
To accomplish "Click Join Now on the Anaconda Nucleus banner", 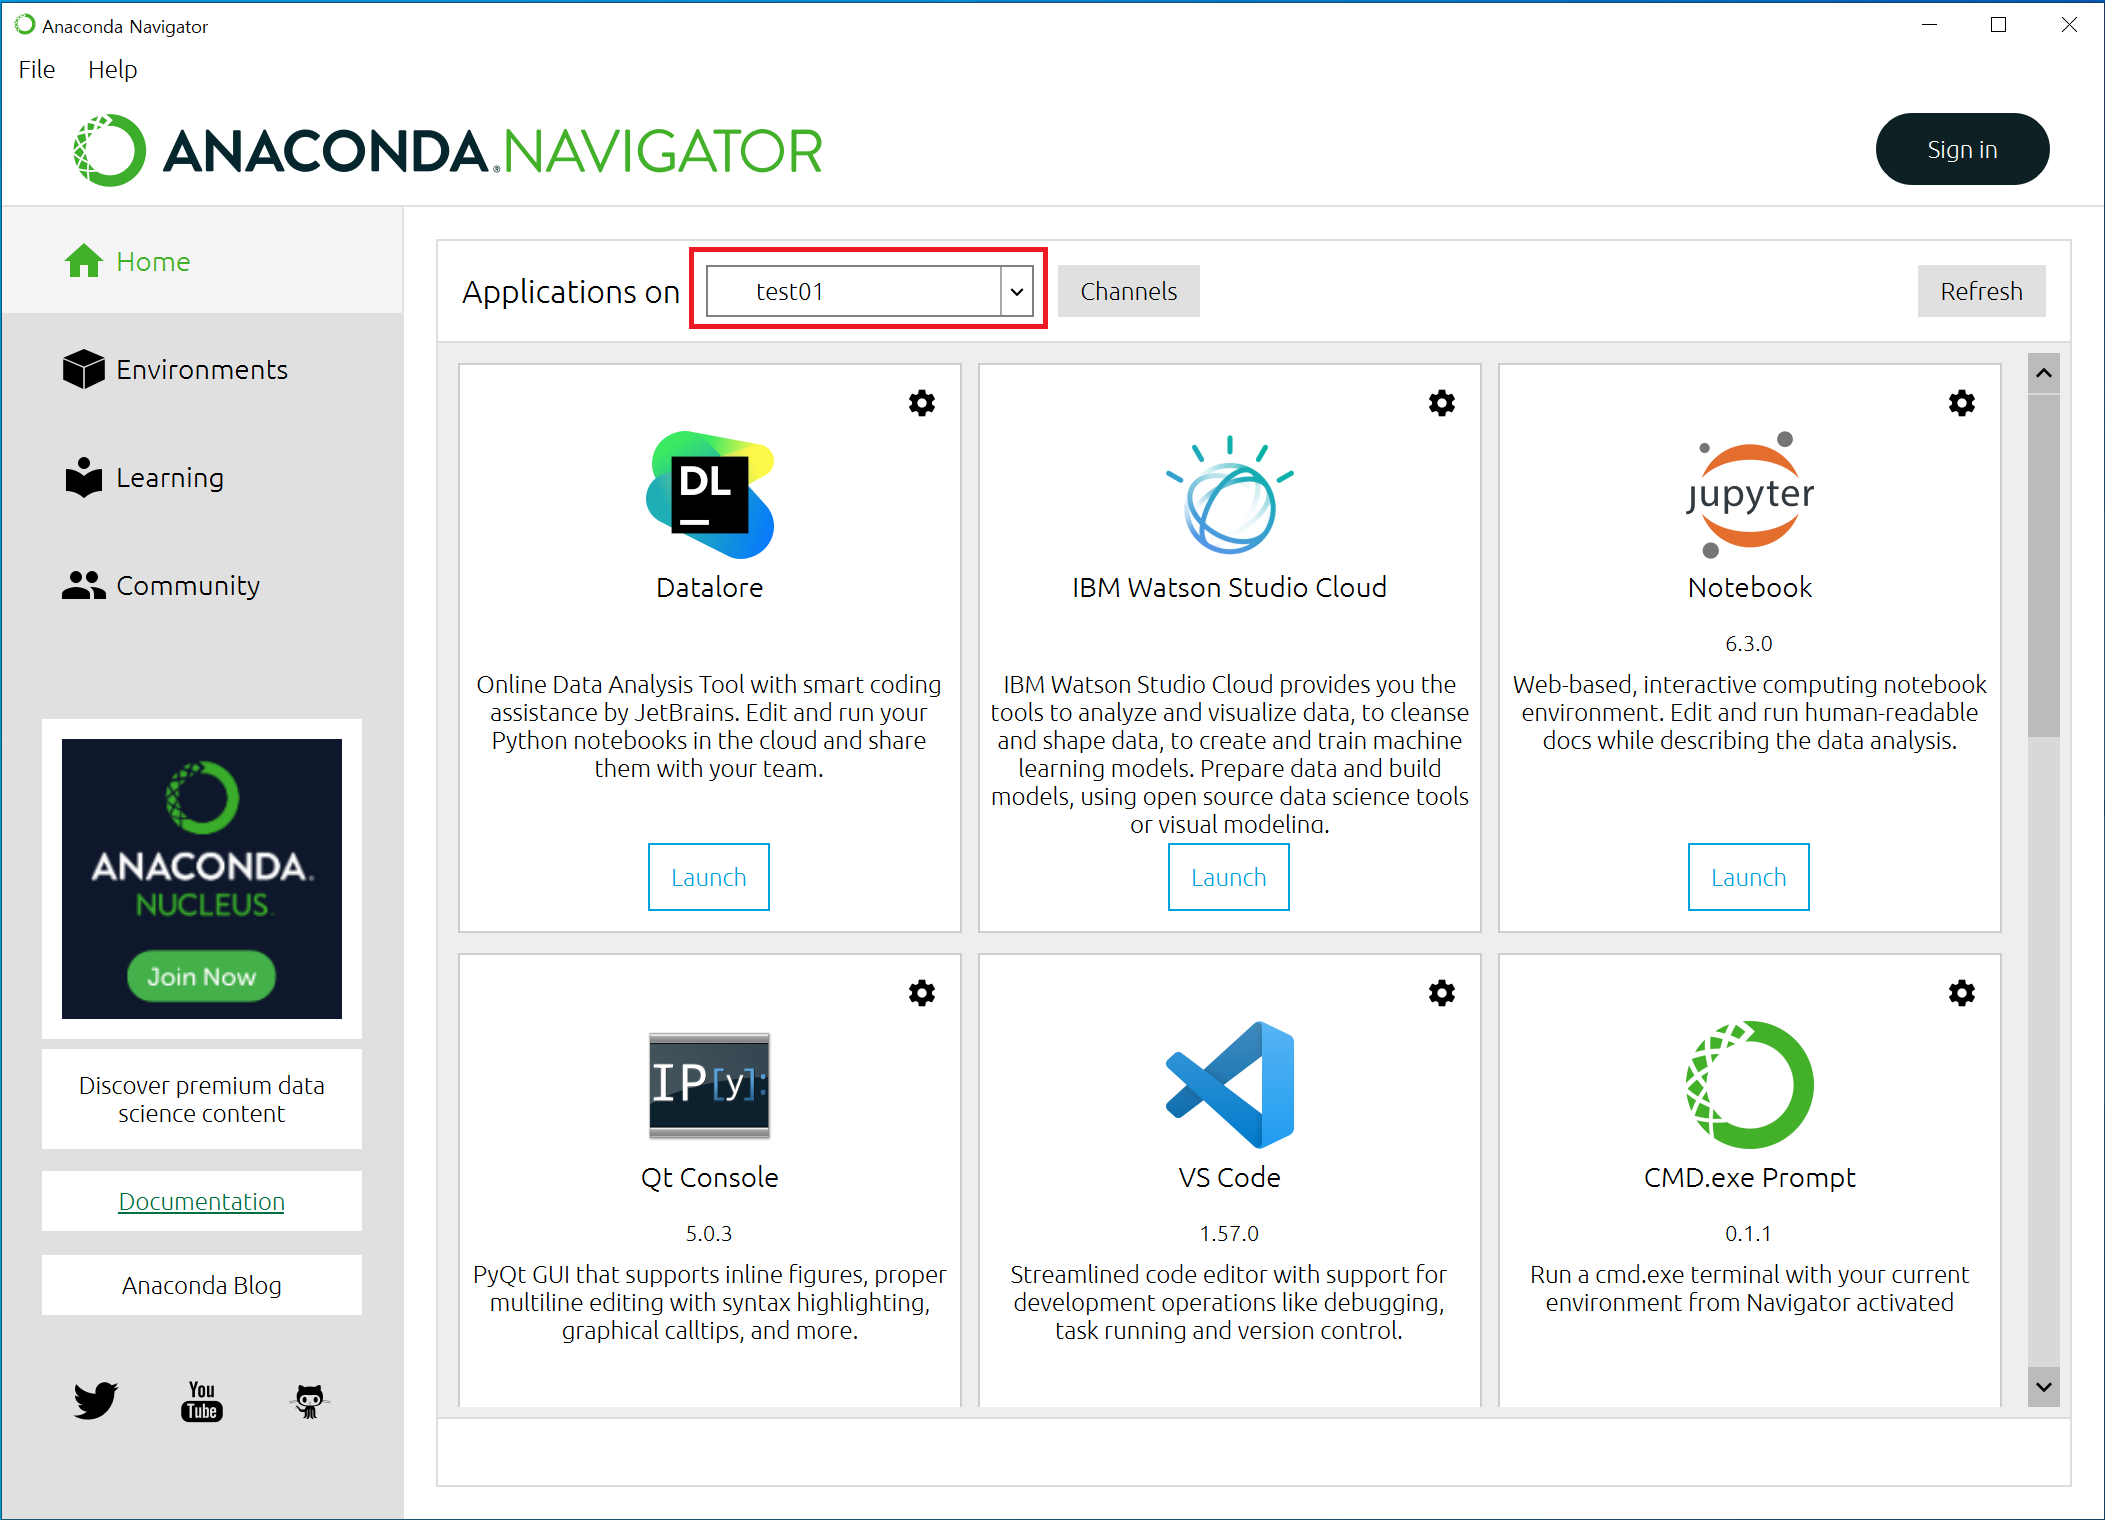I will pyautogui.click(x=201, y=976).
